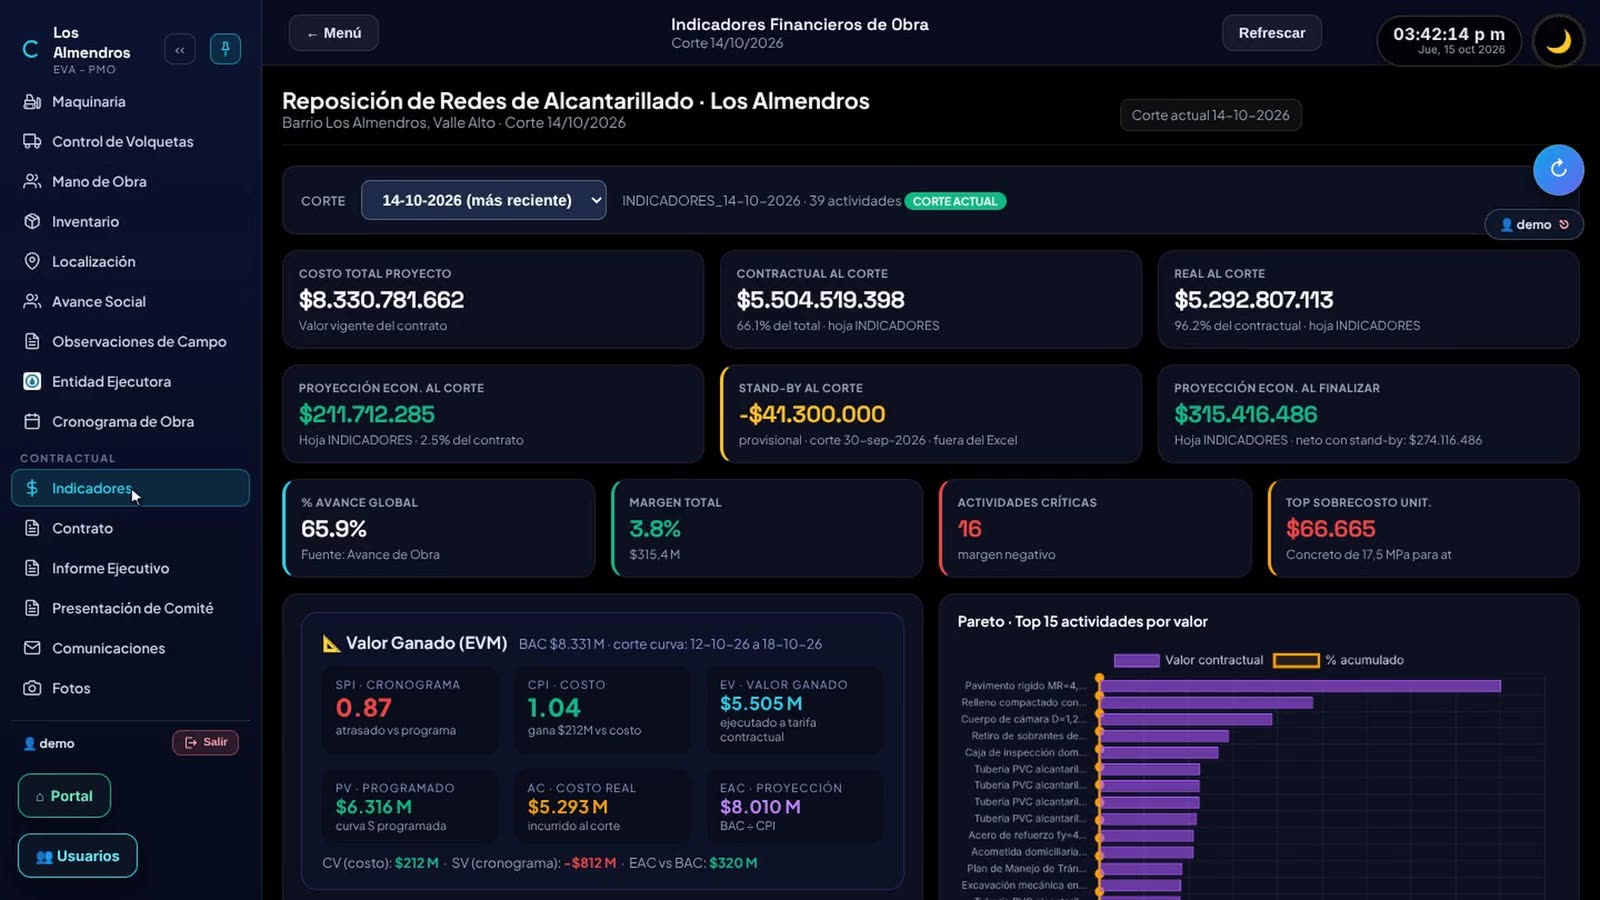Click the Costo Total Proyecto card

[493, 299]
